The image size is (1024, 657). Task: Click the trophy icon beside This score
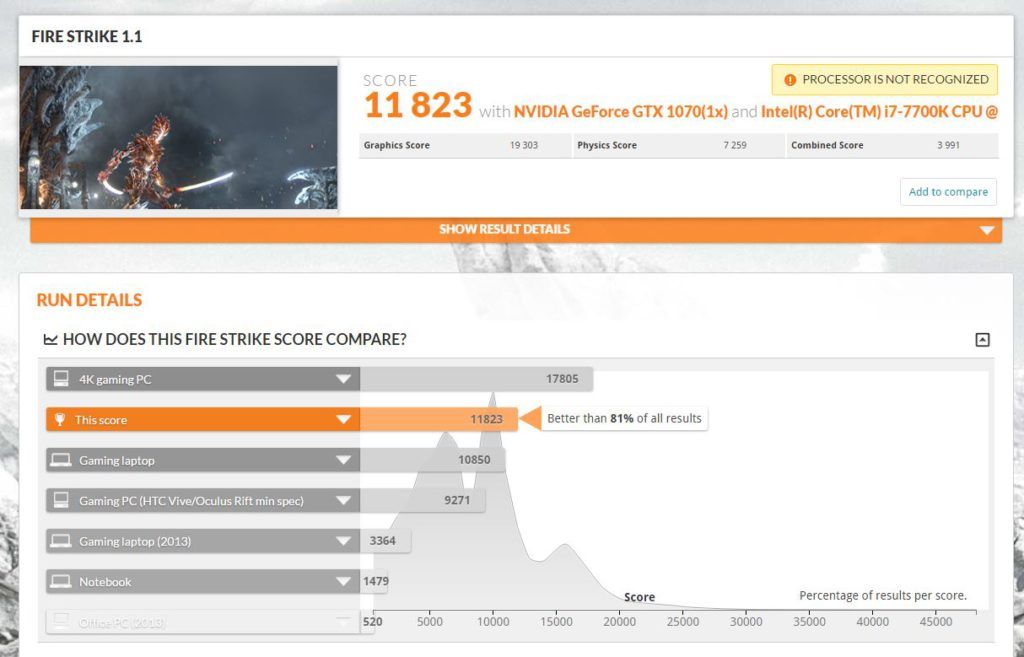click(59, 419)
